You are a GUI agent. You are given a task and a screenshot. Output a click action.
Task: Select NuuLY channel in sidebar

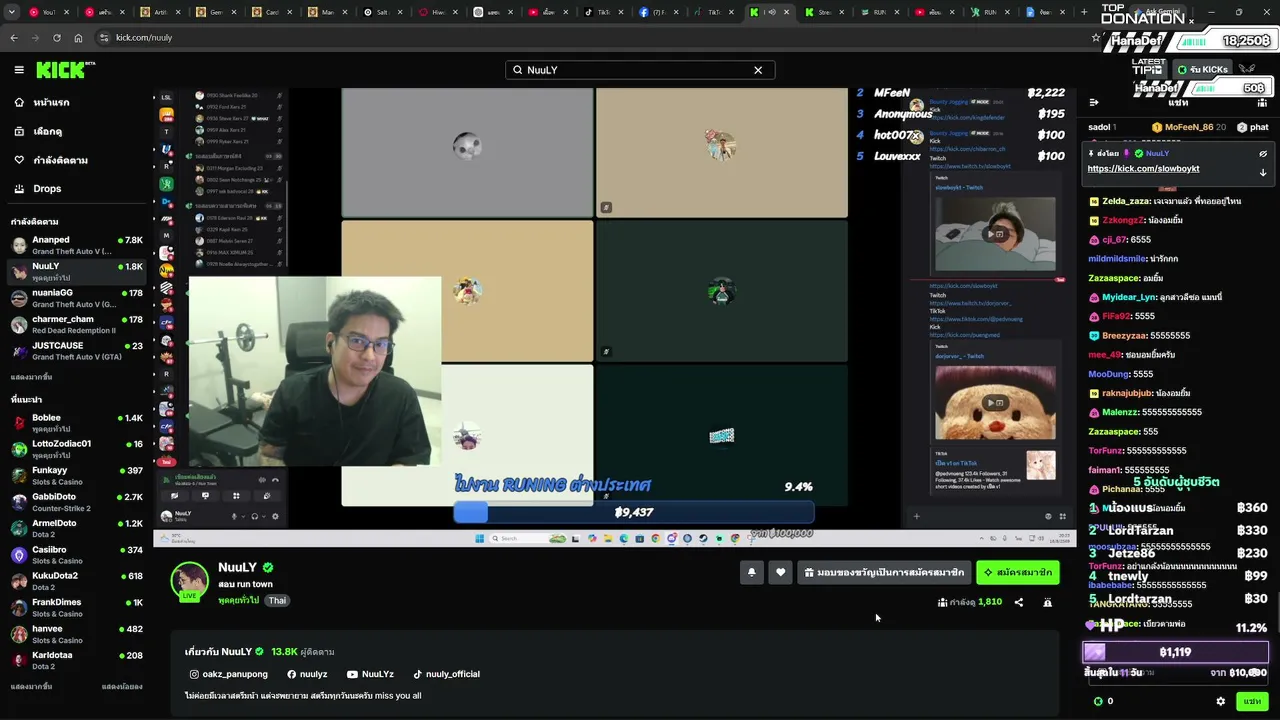pyautogui.click(x=77, y=272)
